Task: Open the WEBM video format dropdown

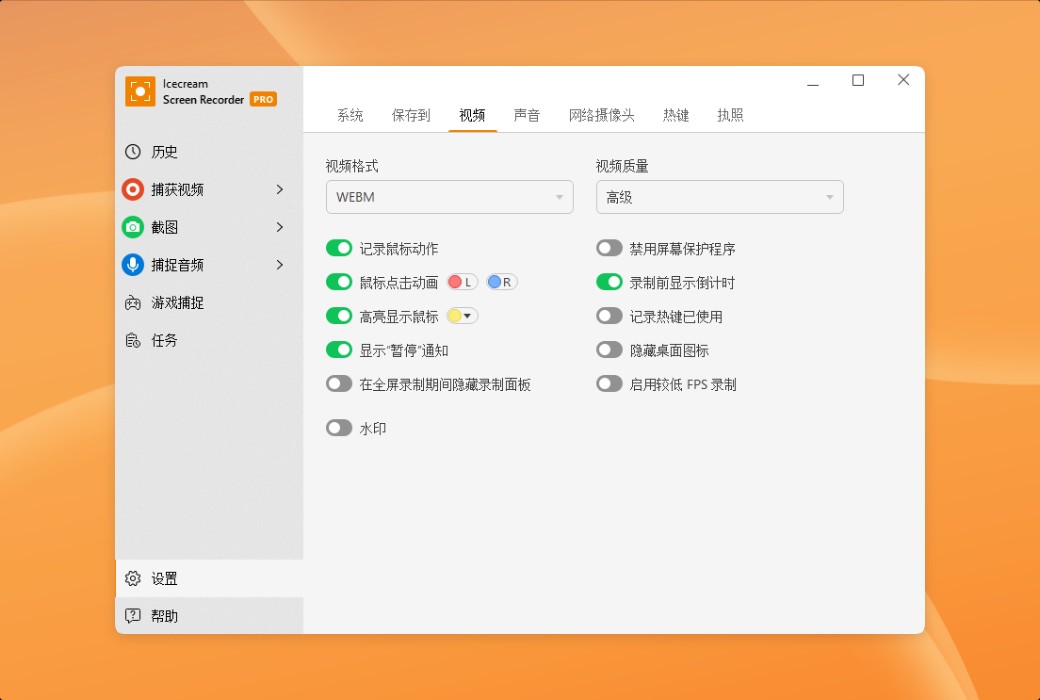Action: 449,197
